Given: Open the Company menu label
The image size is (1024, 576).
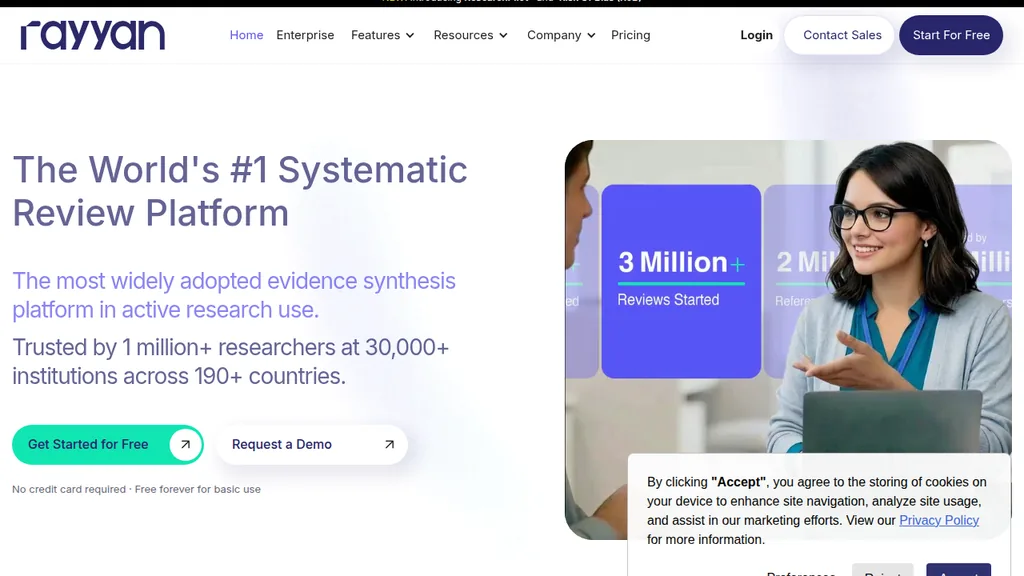Looking at the screenshot, I should 554,35.
